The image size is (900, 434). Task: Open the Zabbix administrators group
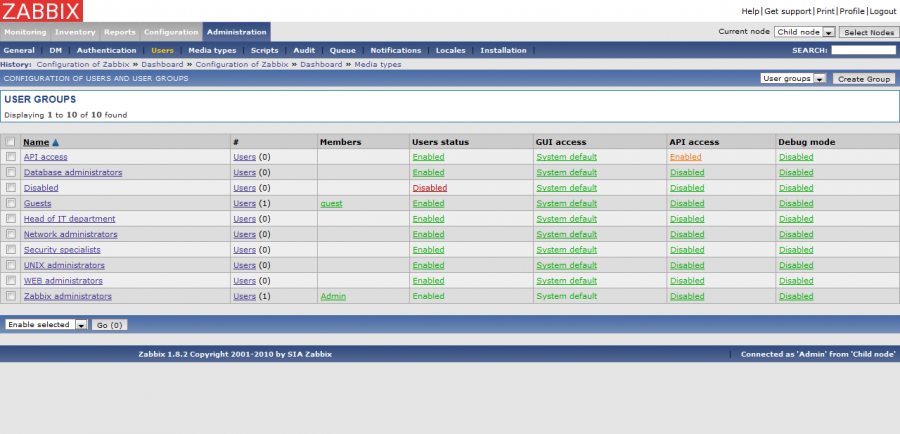tap(68, 296)
